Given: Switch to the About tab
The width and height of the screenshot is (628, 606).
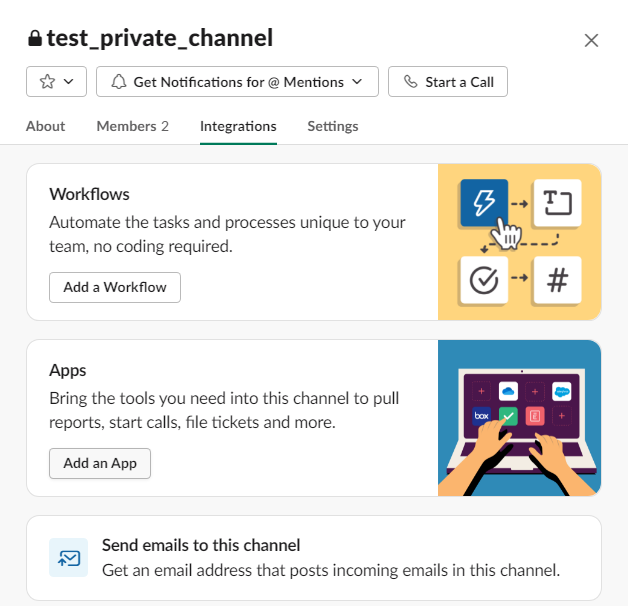Looking at the screenshot, I should tap(45, 126).
